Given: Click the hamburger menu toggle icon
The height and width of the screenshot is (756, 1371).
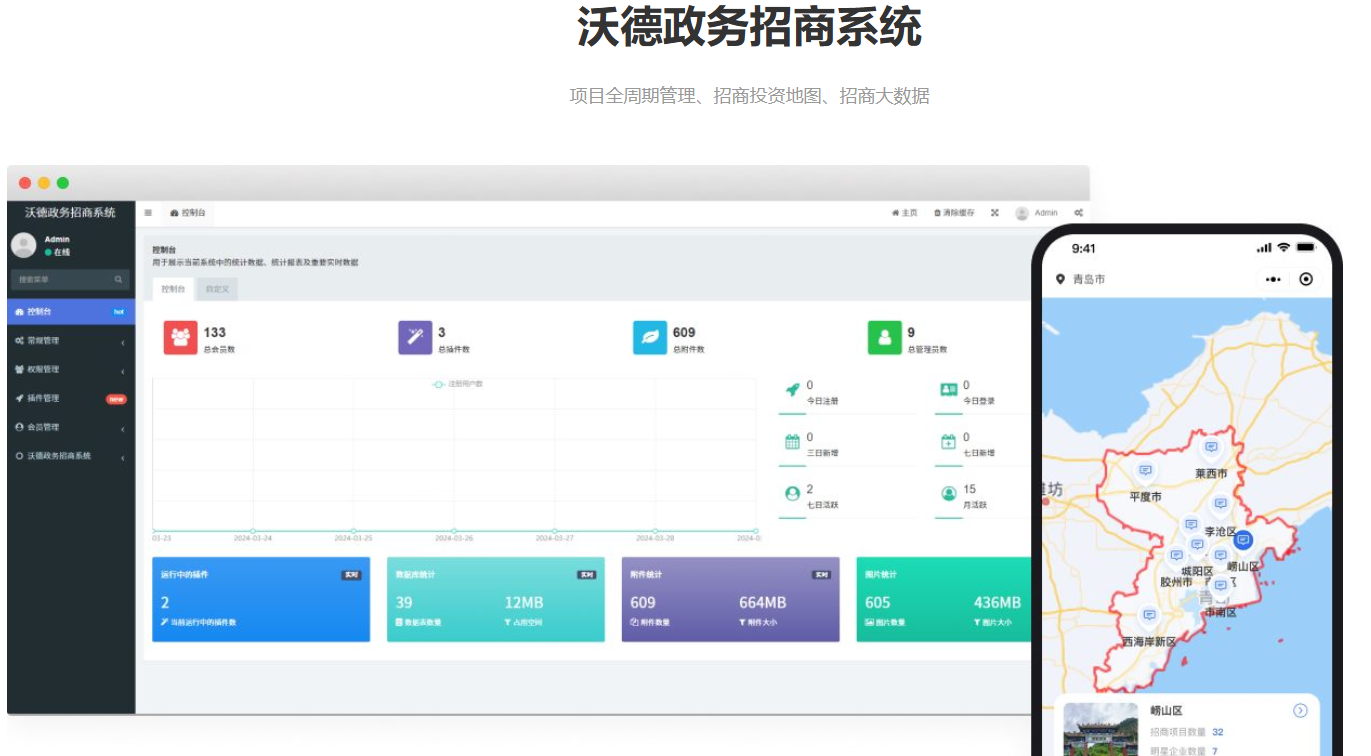Looking at the screenshot, I should coord(148,213).
